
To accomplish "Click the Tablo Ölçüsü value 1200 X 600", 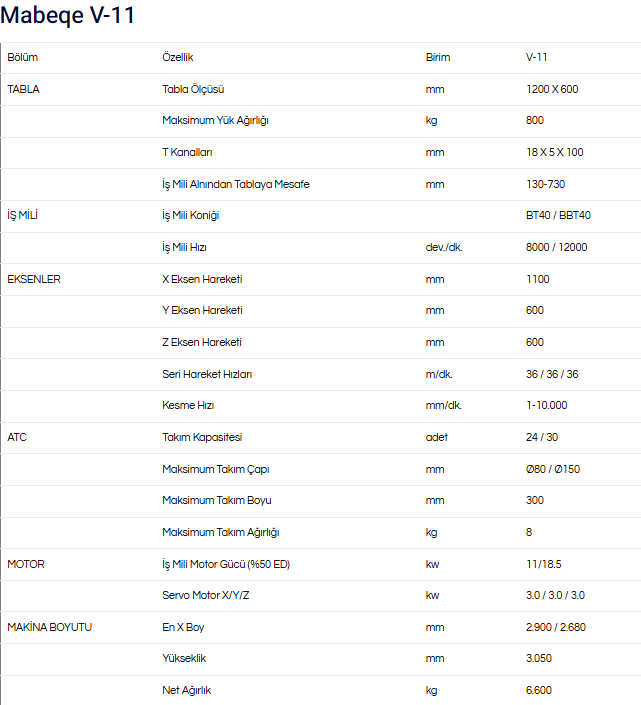I will pos(551,89).
